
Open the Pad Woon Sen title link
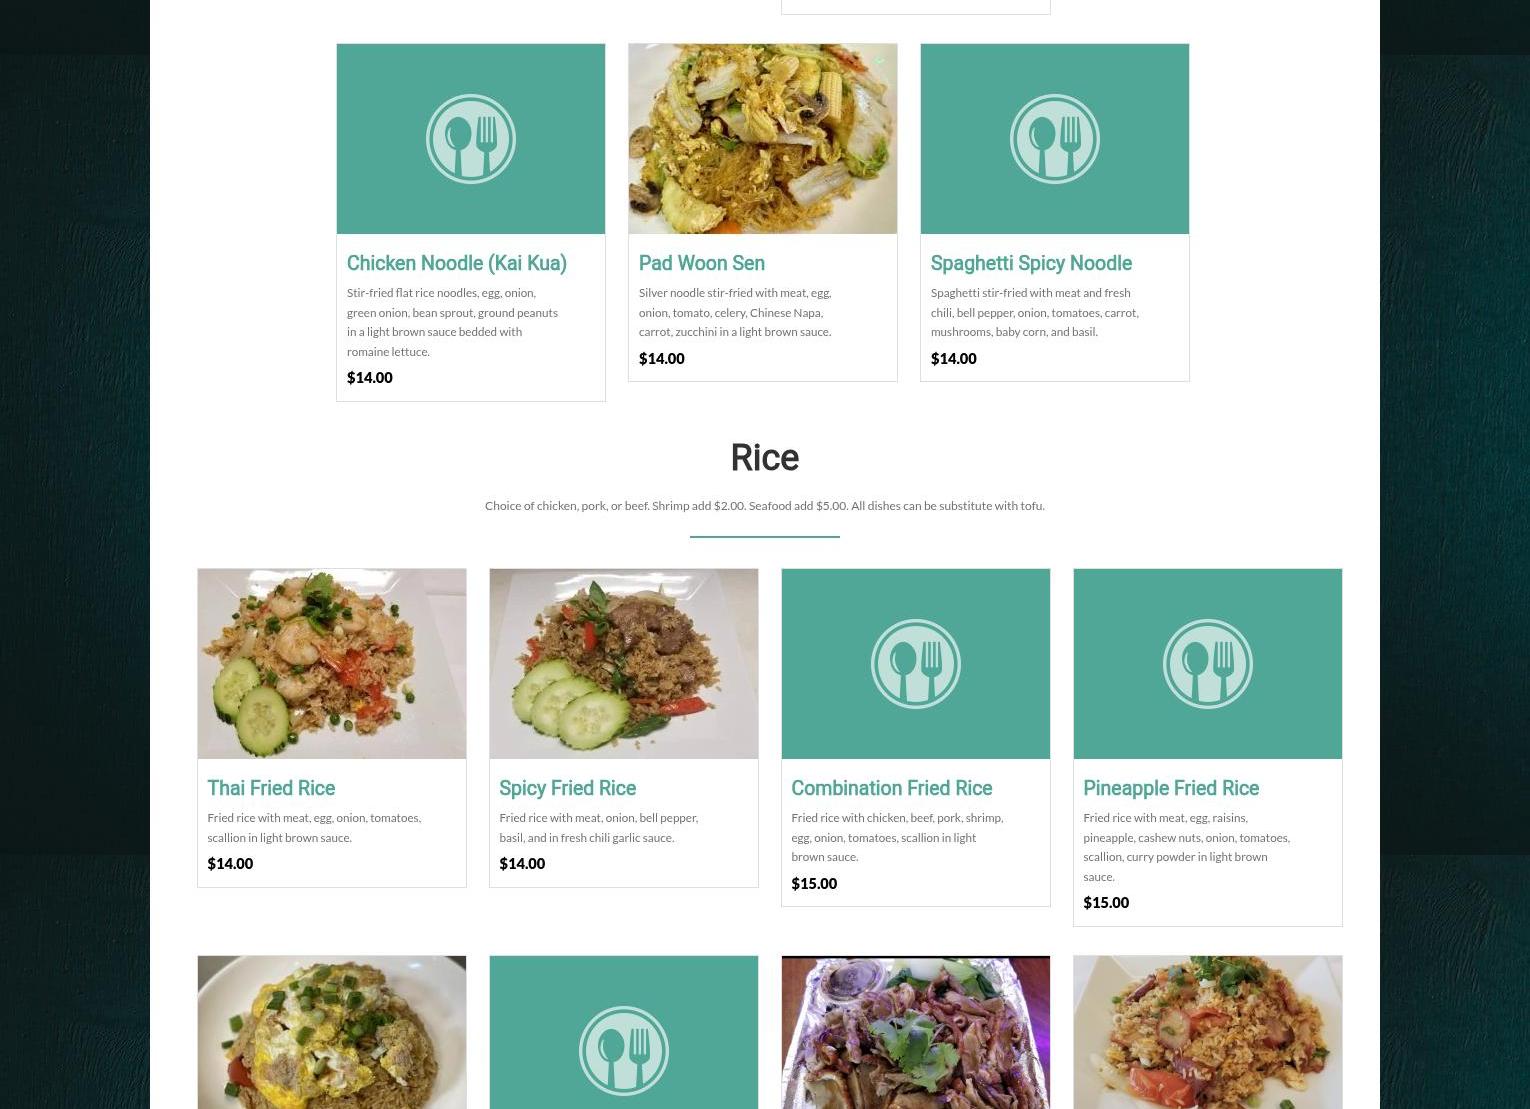[702, 263]
